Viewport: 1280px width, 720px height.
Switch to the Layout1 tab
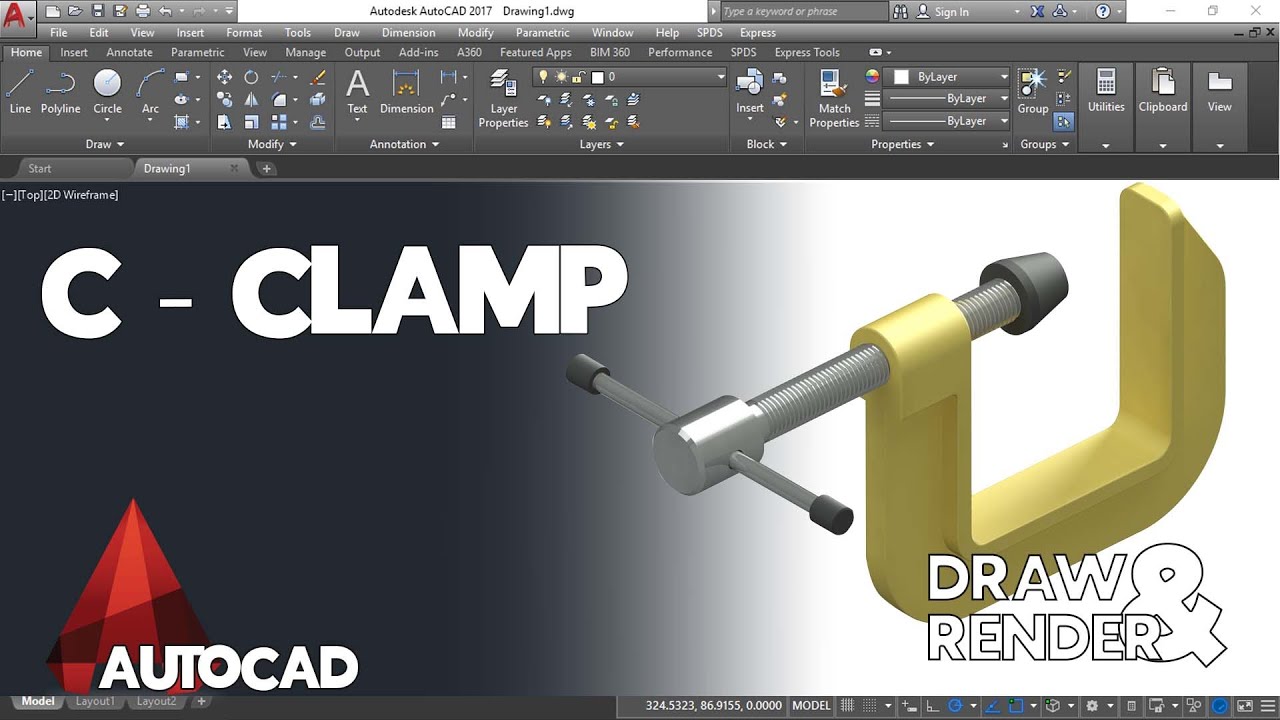pos(95,702)
